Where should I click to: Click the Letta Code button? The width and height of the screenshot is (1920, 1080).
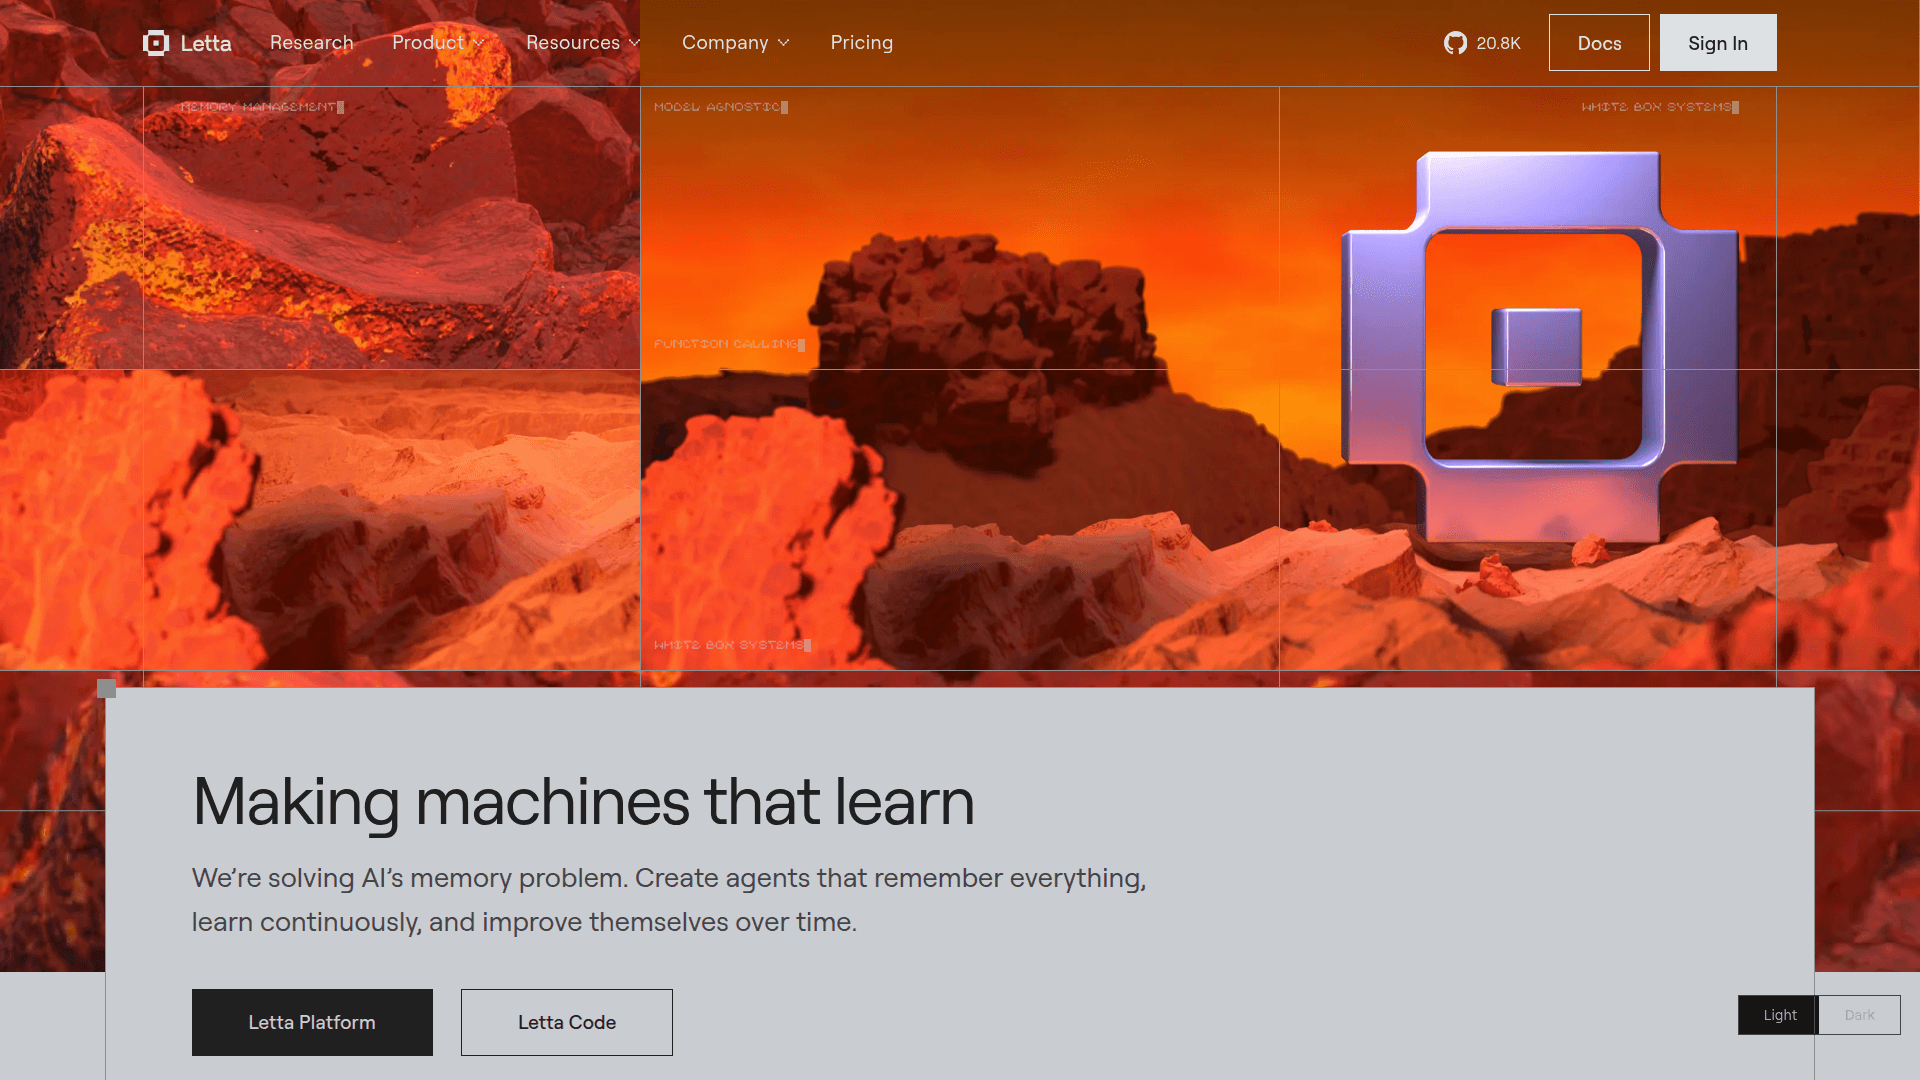pyautogui.click(x=567, y=1022)
